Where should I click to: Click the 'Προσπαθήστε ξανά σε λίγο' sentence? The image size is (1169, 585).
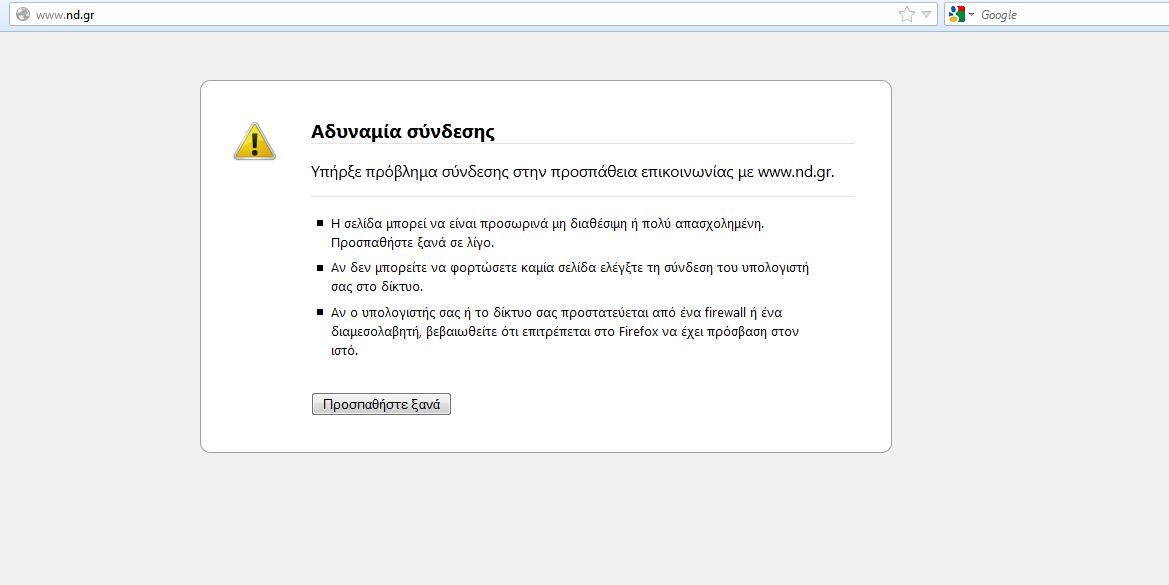click(412, 242)
